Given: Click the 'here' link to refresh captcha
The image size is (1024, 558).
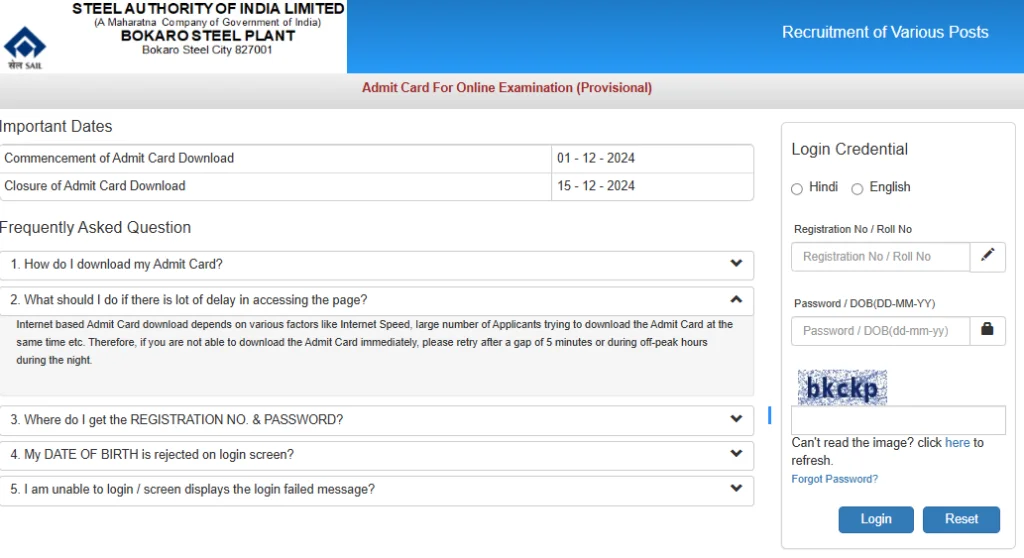Looking at the screenshot, I should pos(957,442).
